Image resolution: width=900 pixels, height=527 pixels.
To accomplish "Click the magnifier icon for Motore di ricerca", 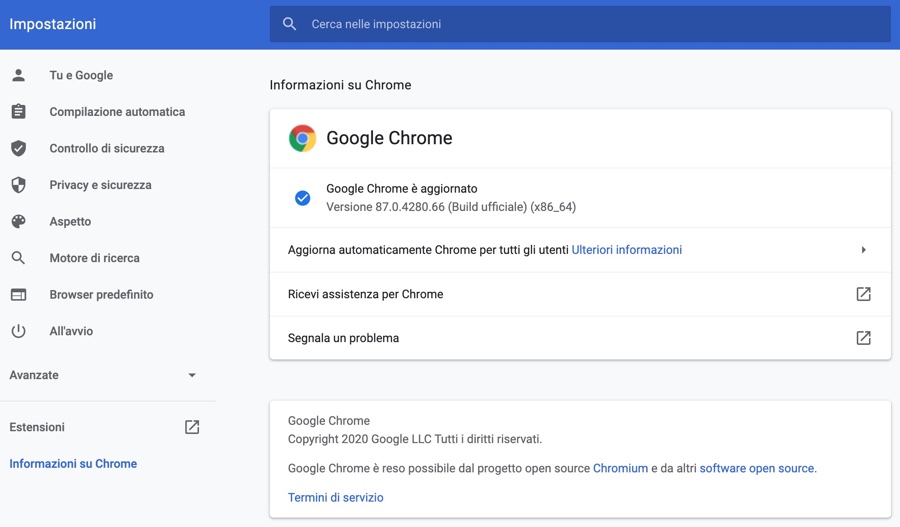I will 18,258.
